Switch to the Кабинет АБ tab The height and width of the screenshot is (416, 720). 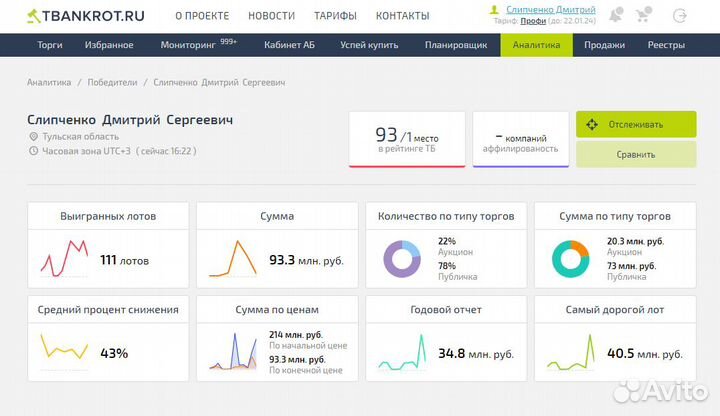[289, 45]
